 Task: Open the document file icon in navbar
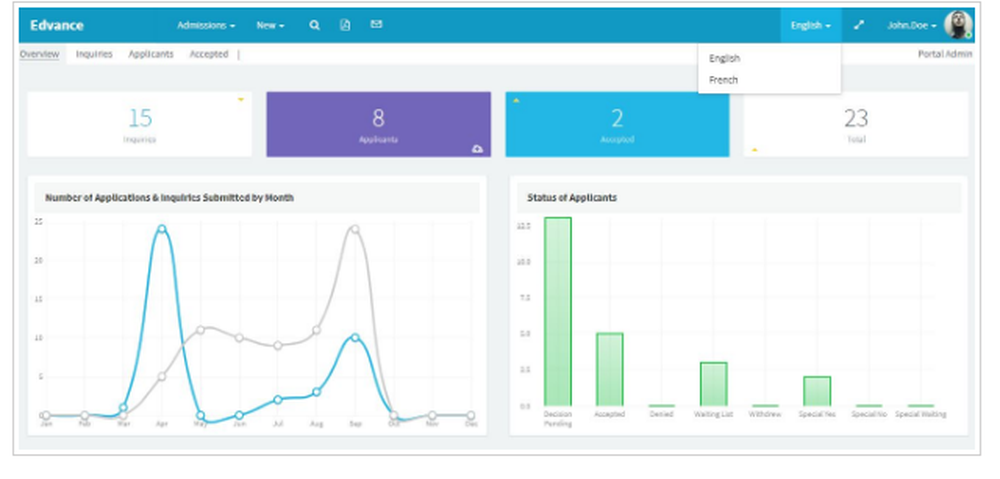tap(345, 26)
